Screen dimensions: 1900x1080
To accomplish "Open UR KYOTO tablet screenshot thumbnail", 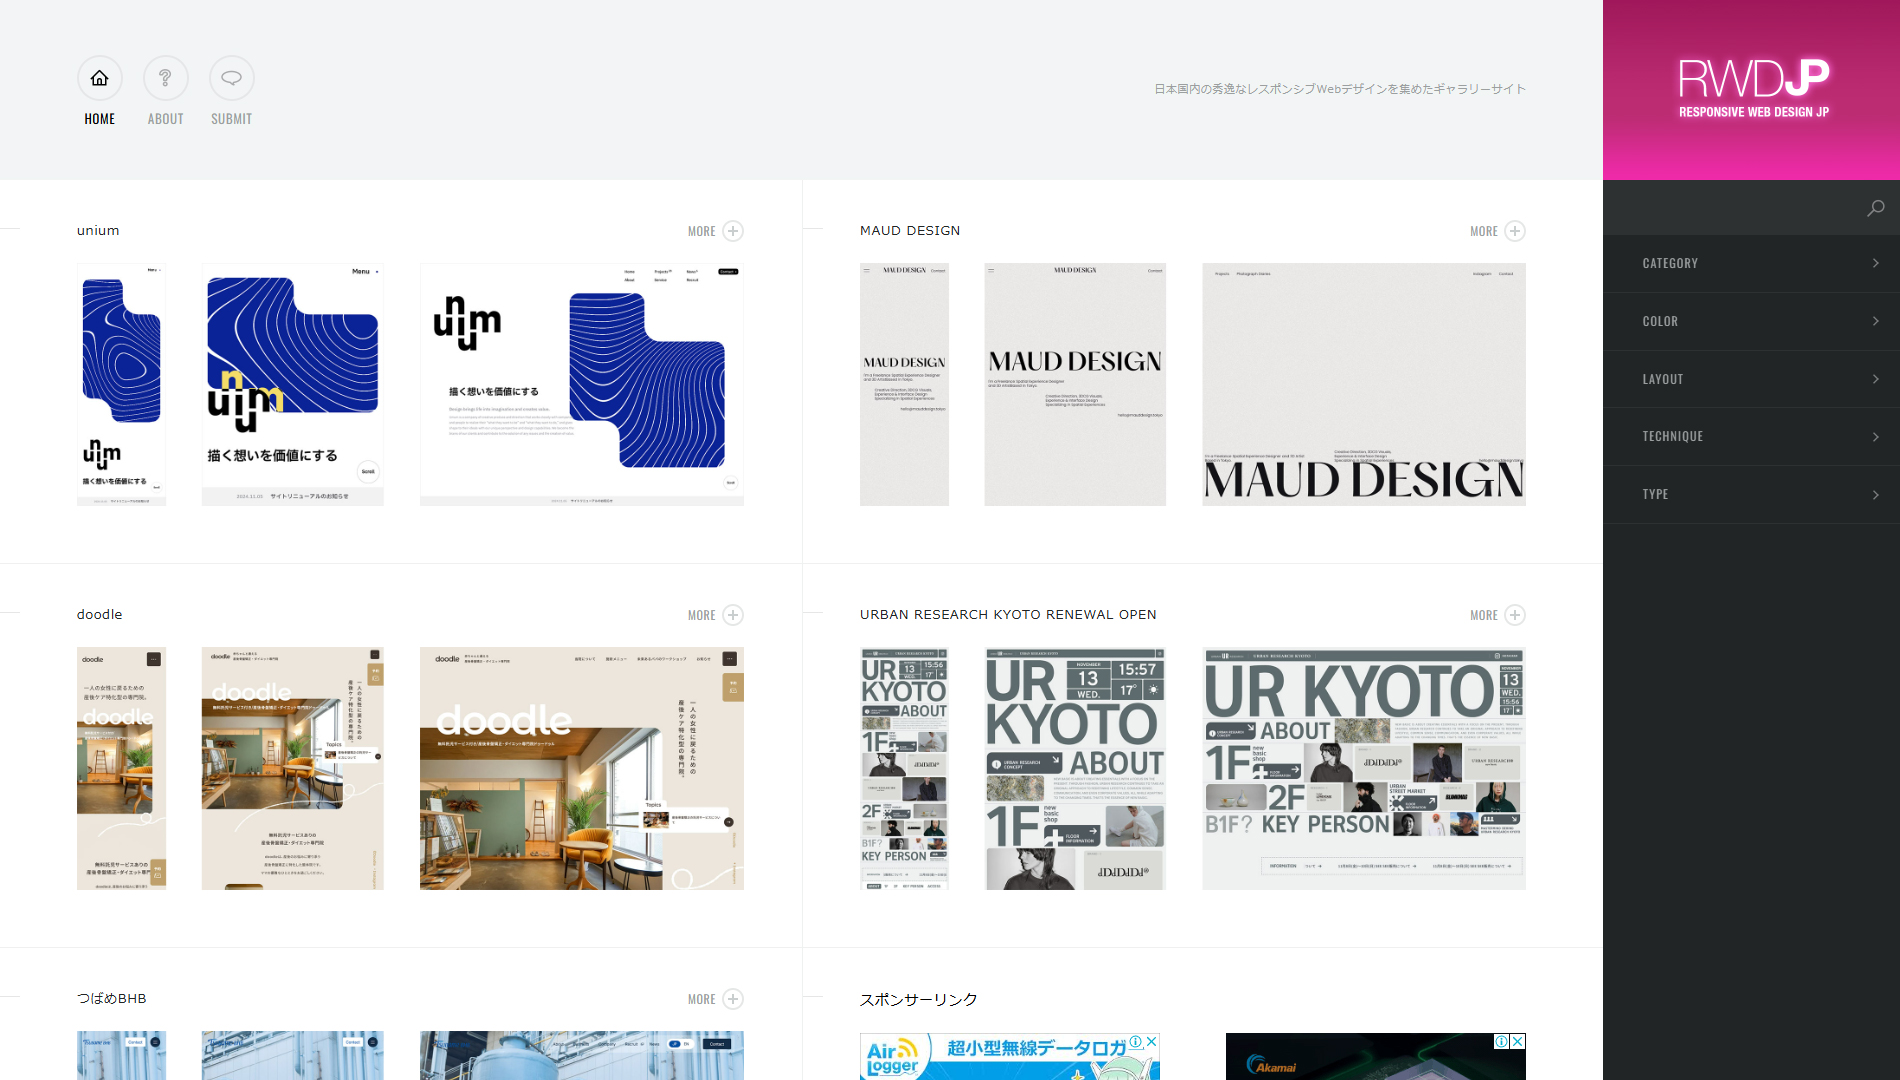I will point(1075,769).
